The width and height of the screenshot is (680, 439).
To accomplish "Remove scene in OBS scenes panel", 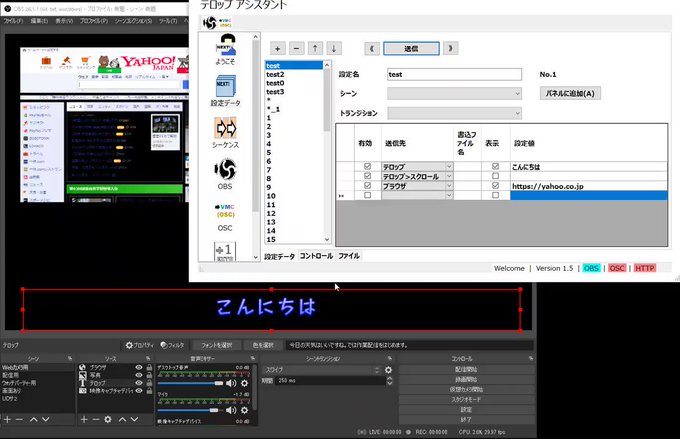I will pyautogui.click(x=19, y=419).
